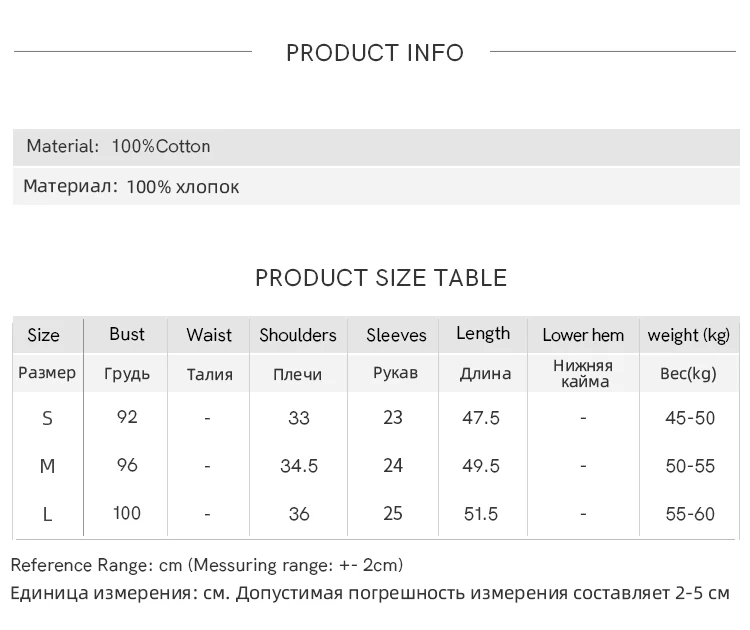Click the weight range 45-50
The image size is (750, 630).
coord(690,418)
